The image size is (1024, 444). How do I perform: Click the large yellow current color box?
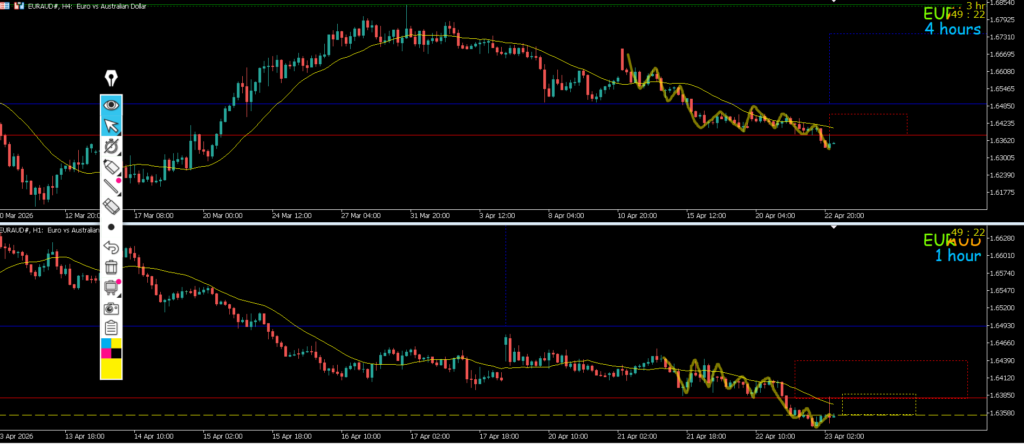coord(111,368)
